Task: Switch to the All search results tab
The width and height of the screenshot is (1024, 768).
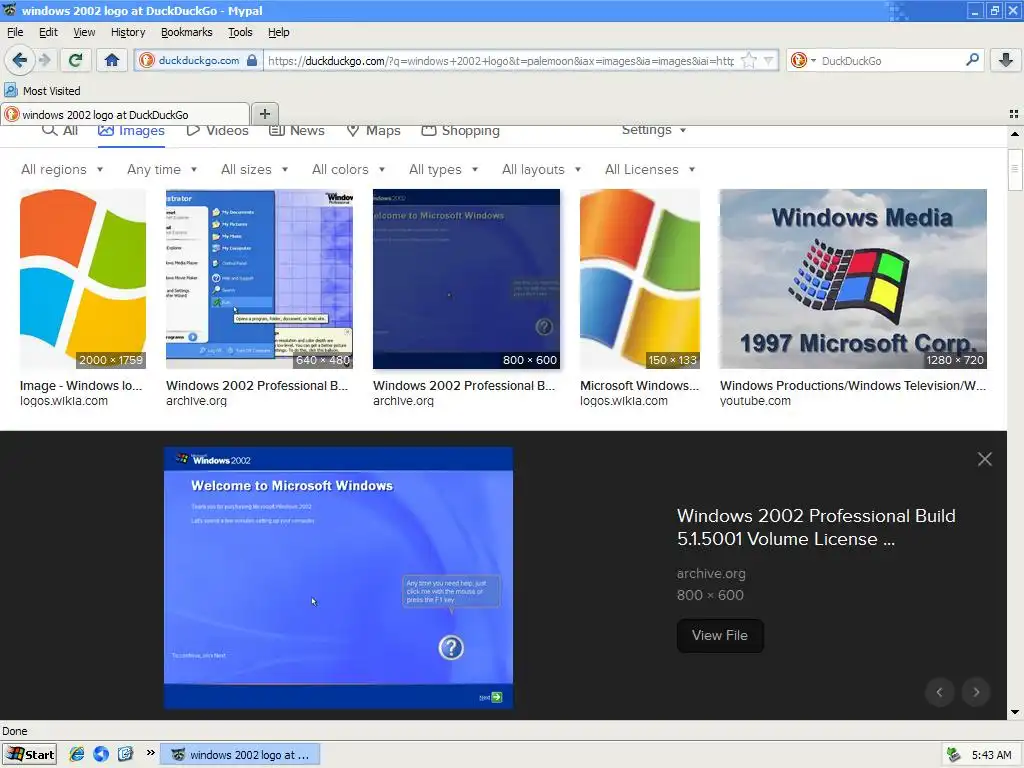Action: pos(60,131)
